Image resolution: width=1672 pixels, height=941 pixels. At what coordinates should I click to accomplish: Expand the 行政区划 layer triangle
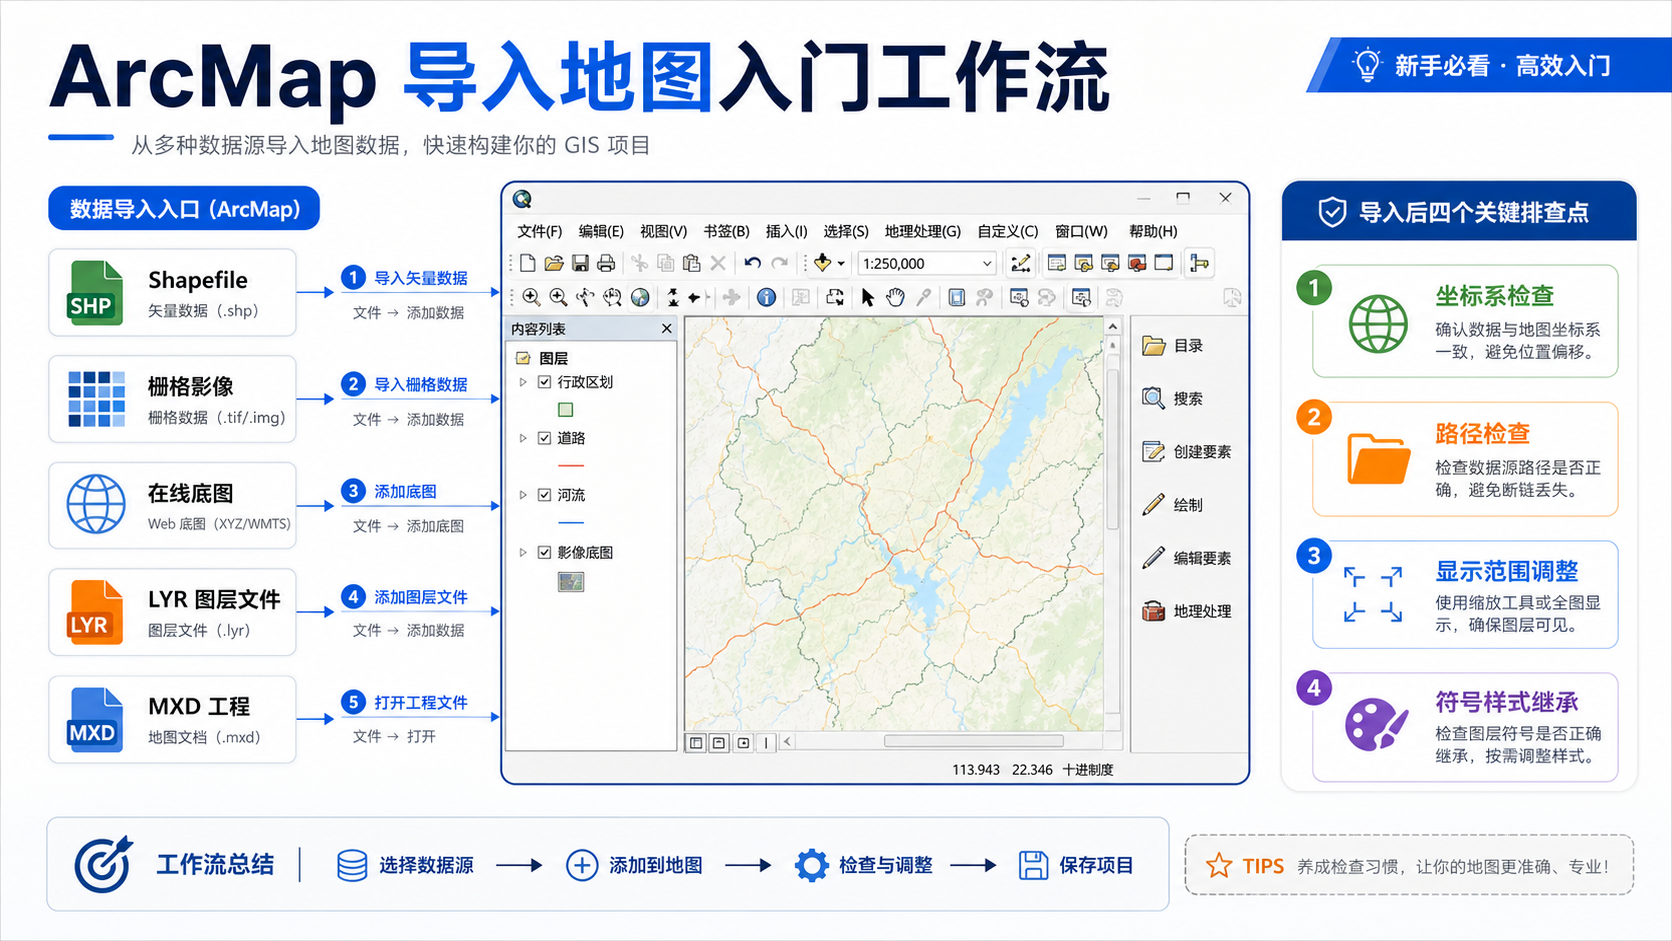[523, 382]
